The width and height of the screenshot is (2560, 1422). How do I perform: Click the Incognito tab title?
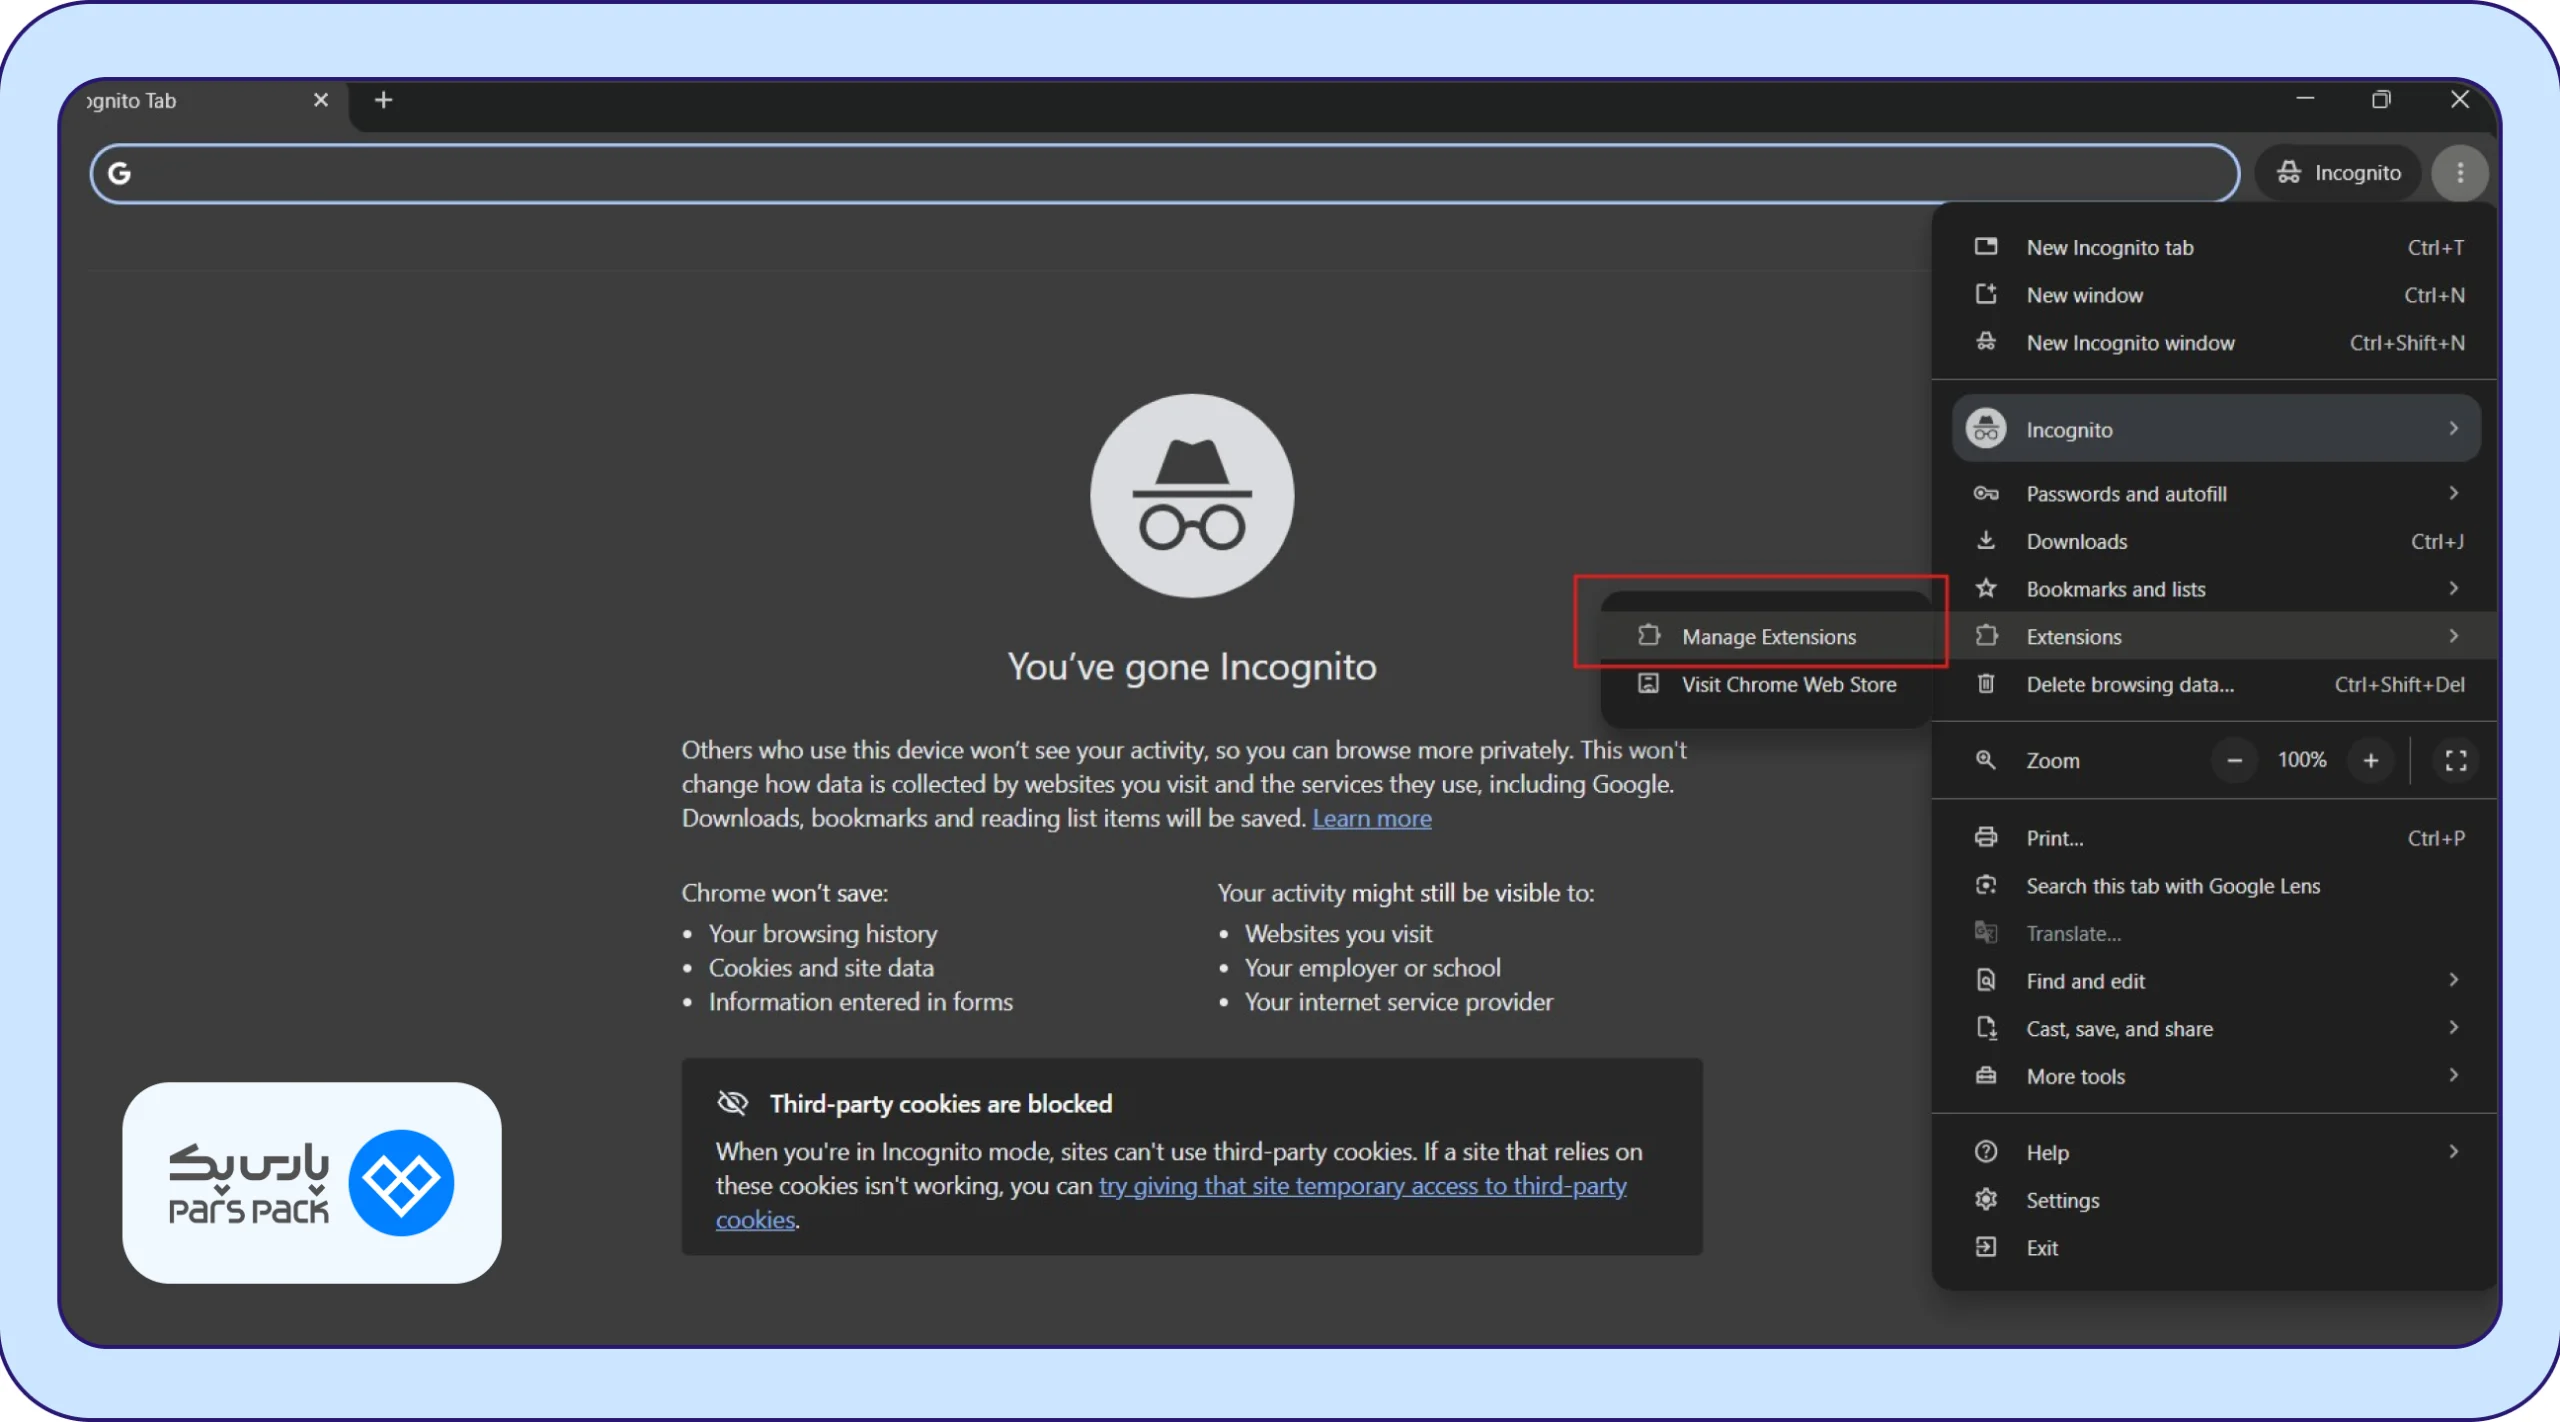pyautogui.click(x=131, y=100)
